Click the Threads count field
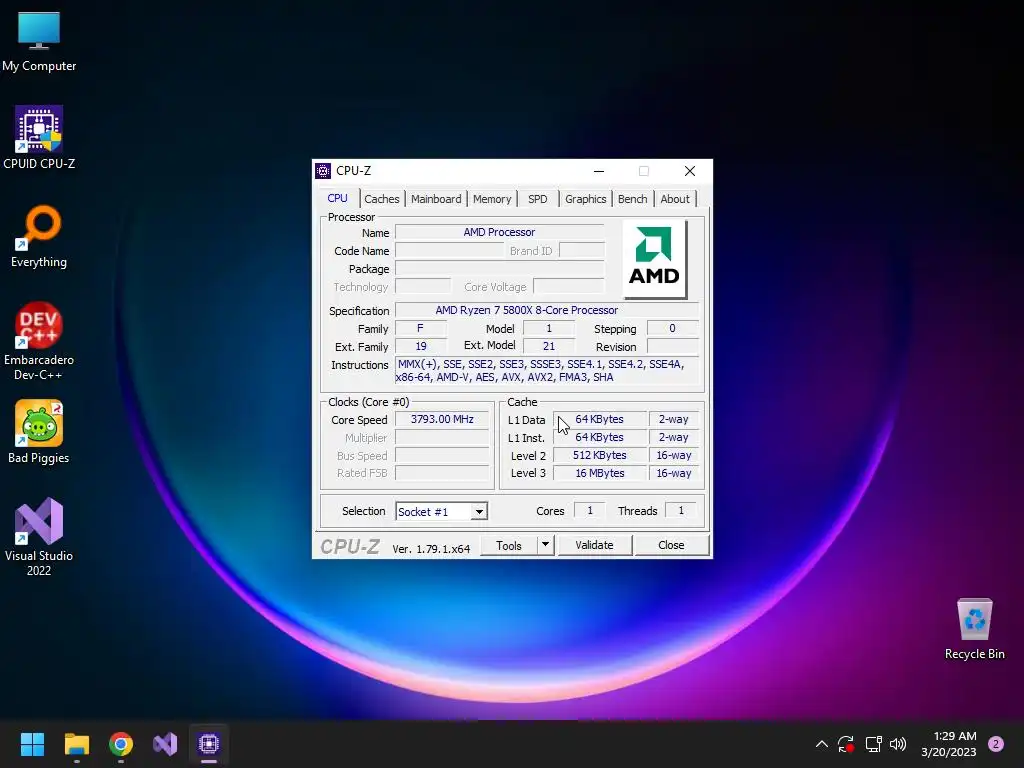 click(680, 511)
